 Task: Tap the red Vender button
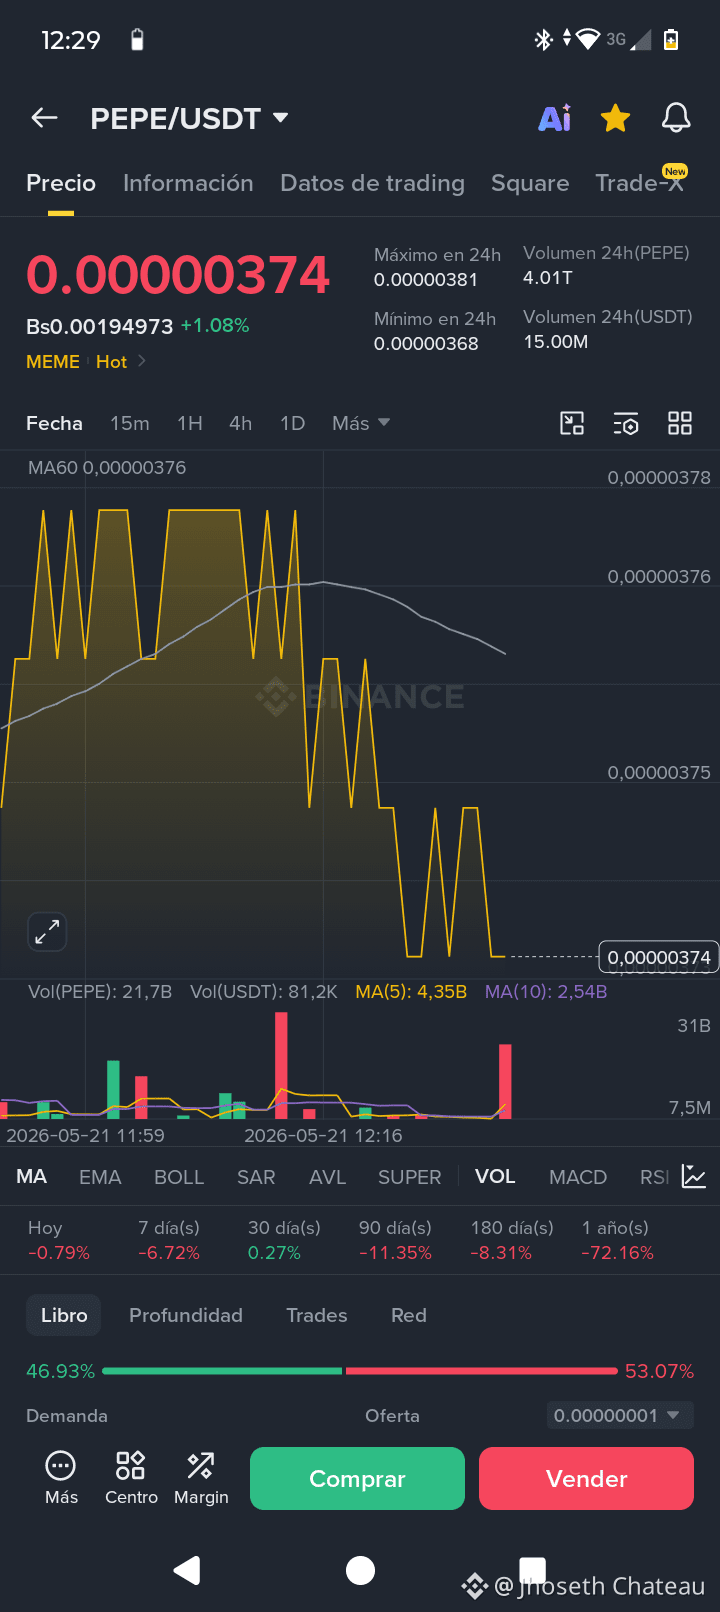pos(586,1478)
